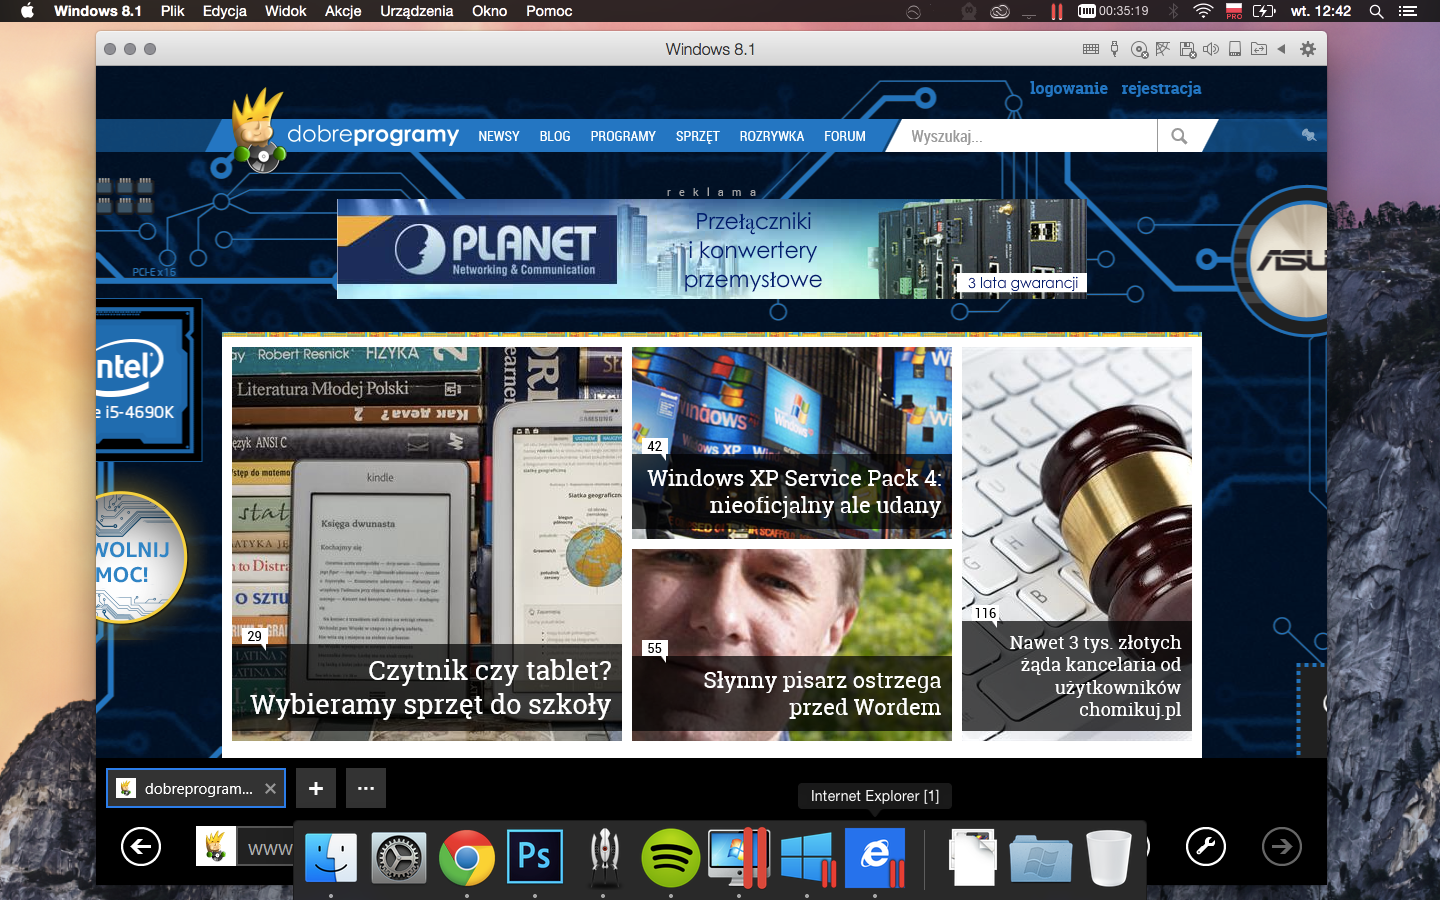
Task: Follow the logowanie link
Action: tap(1069, 88)
